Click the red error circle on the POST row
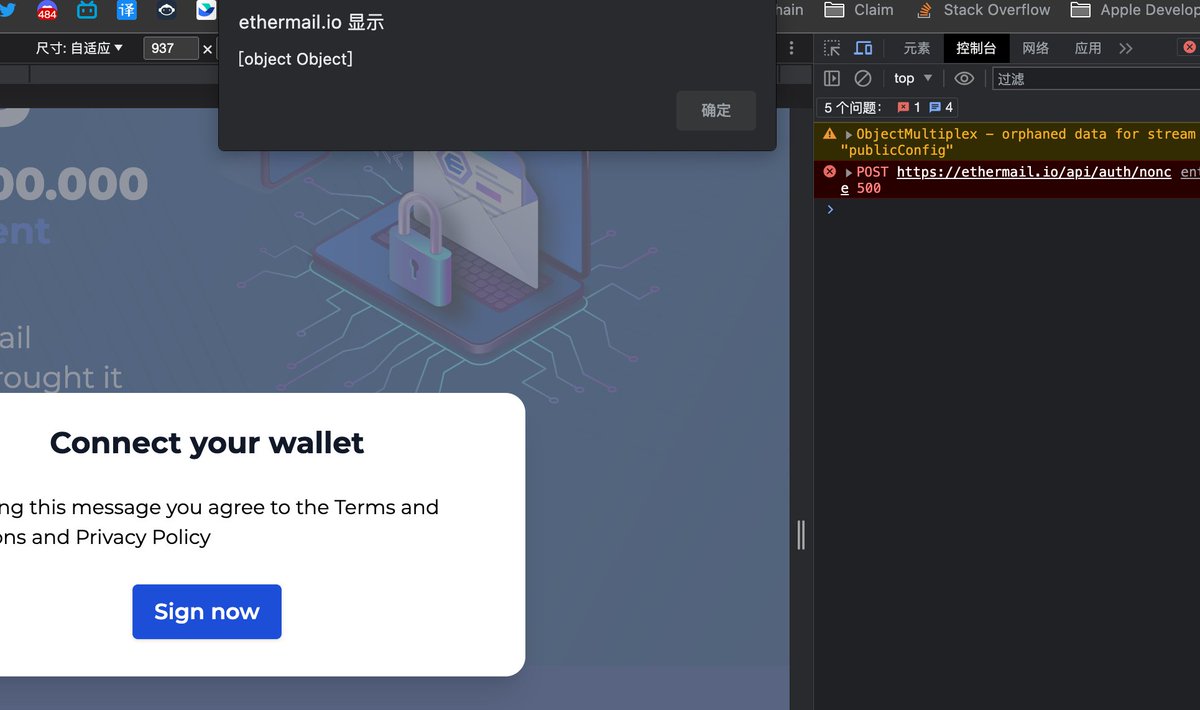1200x710 pixels. [830, 171]
